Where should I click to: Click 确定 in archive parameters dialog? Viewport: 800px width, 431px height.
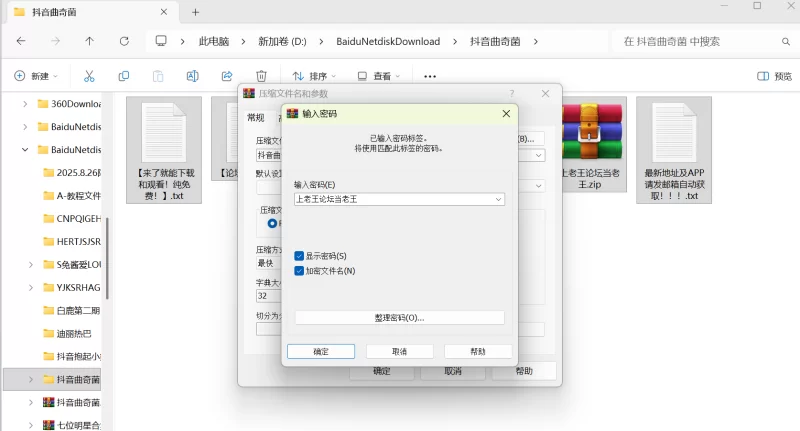(382, 371)
